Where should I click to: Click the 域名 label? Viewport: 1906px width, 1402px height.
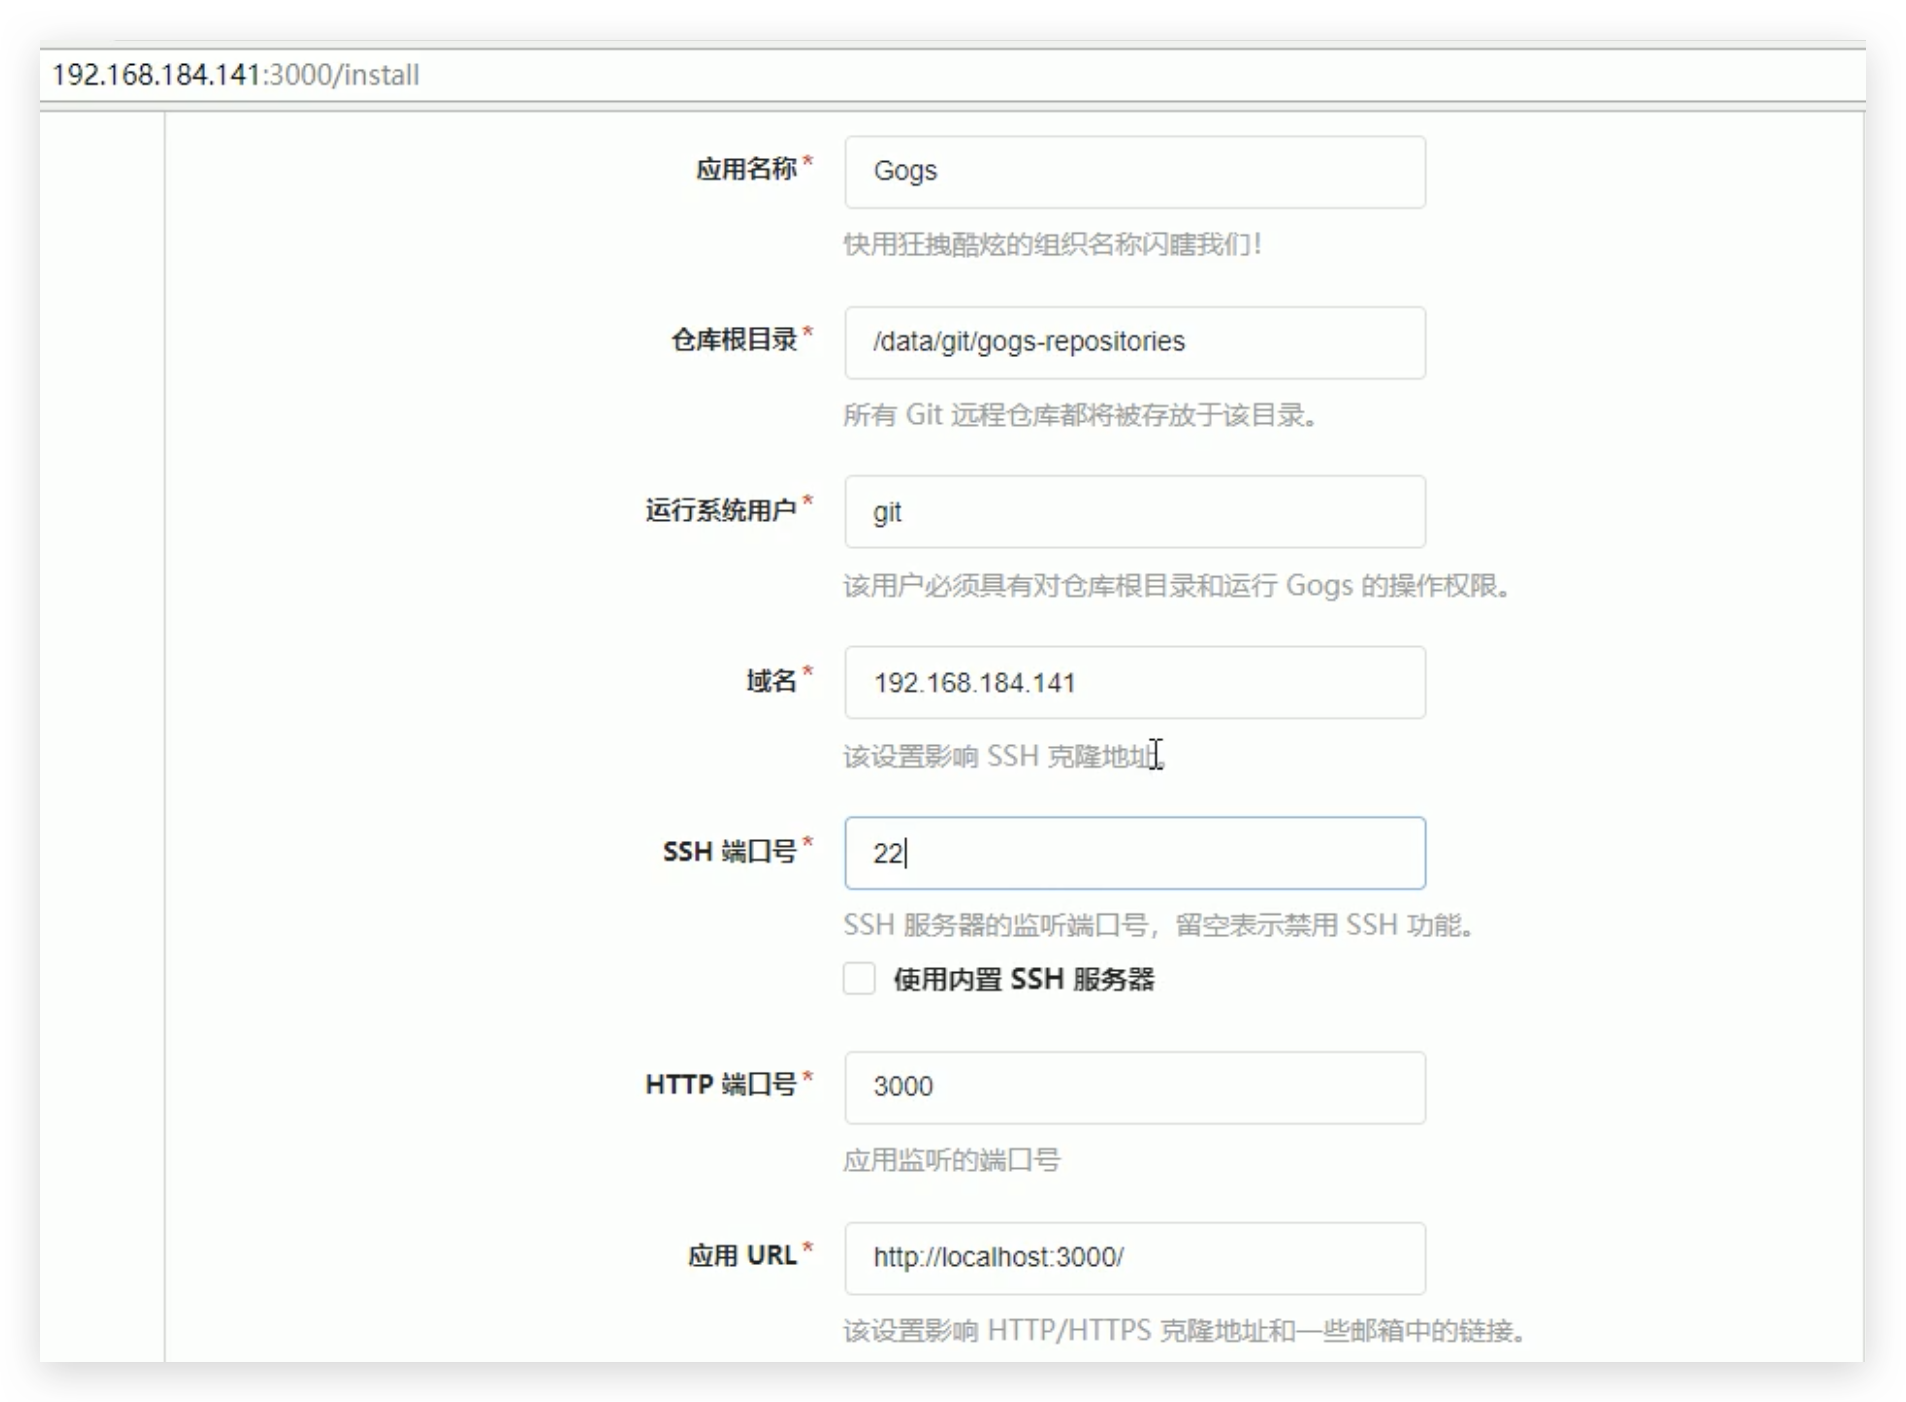click(771, 681)
